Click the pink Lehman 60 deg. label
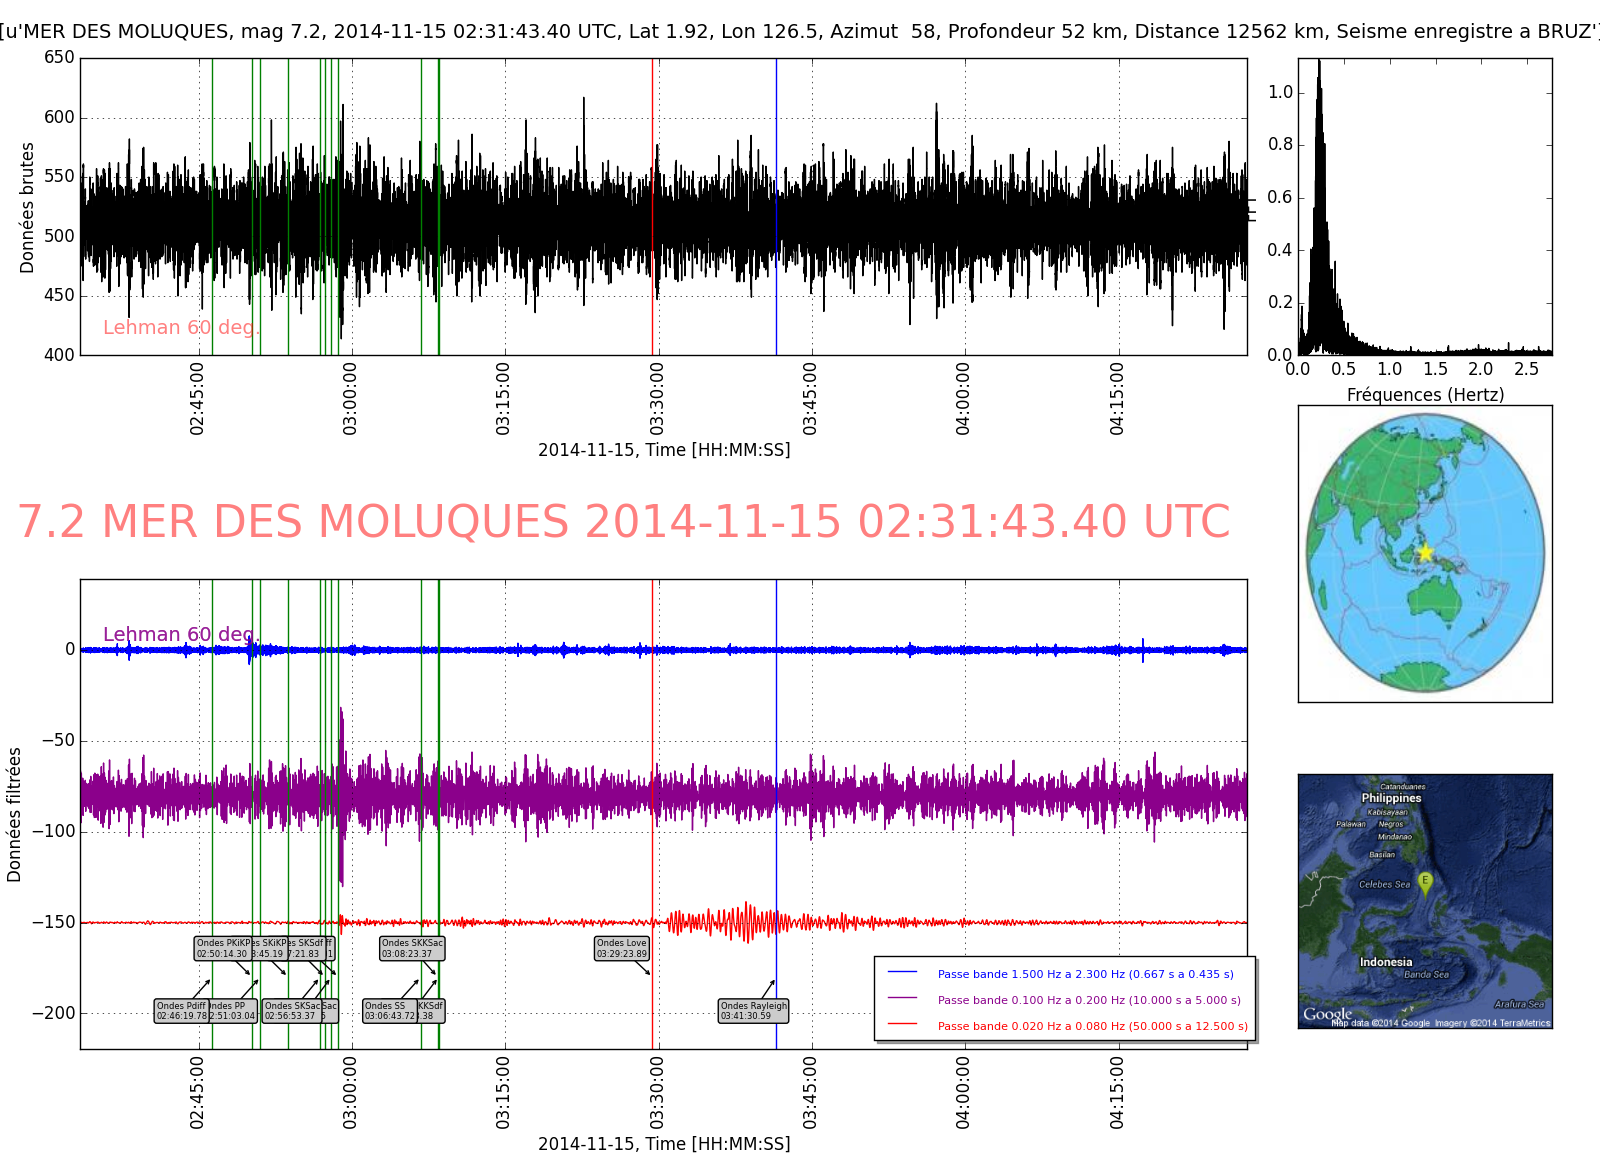Screen dimensions: 1600x1166 click(180, 328)
